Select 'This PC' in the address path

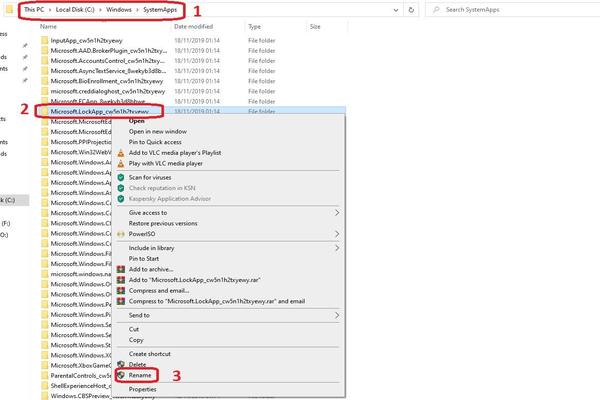point(34,10)
